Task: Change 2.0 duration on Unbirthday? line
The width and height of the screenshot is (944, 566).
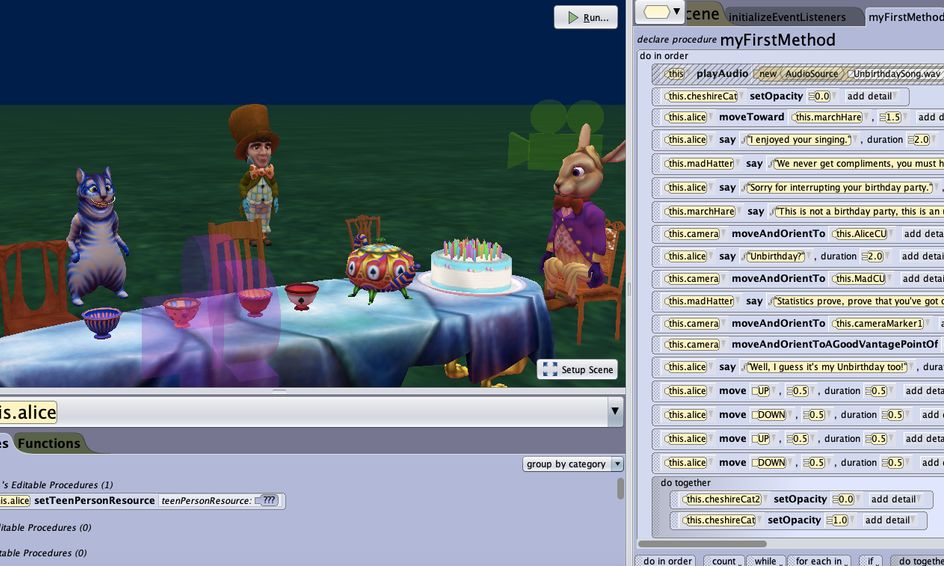Action: click(874, 257)
